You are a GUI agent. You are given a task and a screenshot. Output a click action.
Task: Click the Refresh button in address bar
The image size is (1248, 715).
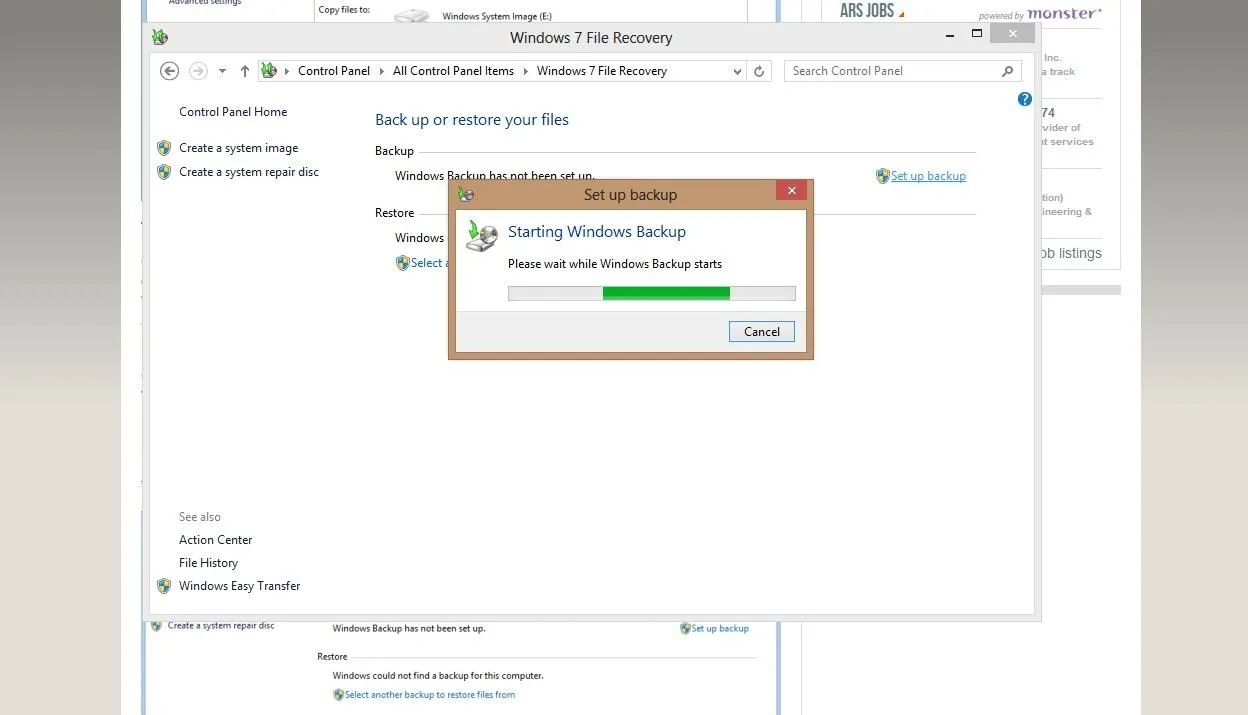[759, 71]
